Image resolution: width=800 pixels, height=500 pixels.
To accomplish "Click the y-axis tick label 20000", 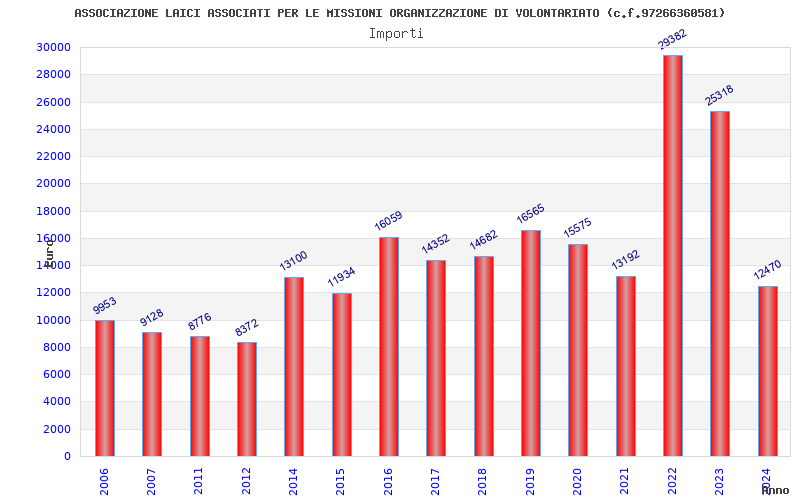I will click(54, 183).
